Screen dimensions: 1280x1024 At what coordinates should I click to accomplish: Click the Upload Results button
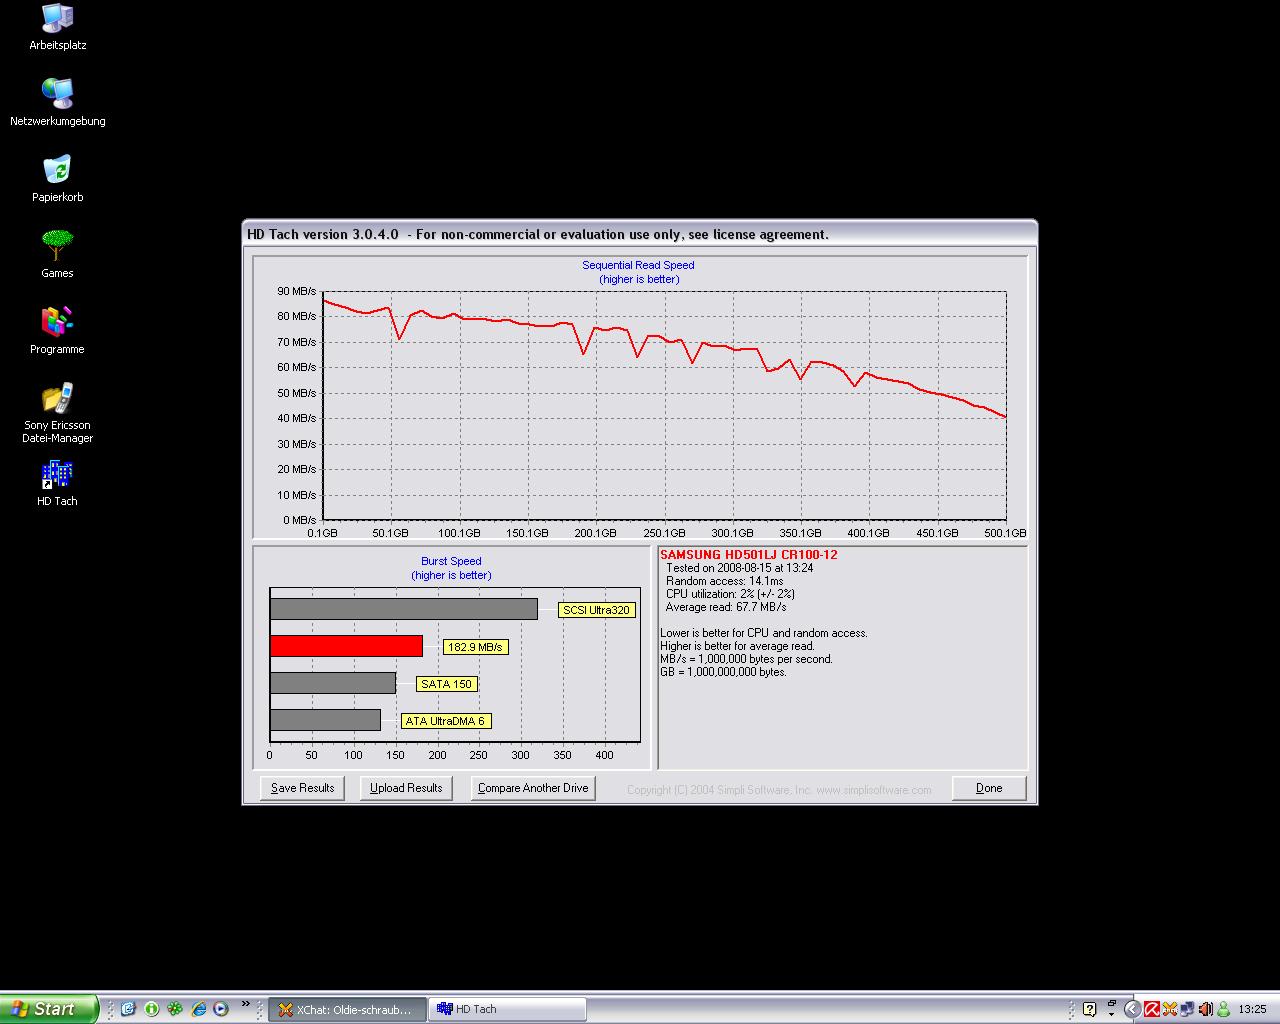pyautogui.click(x=406, y=788)
